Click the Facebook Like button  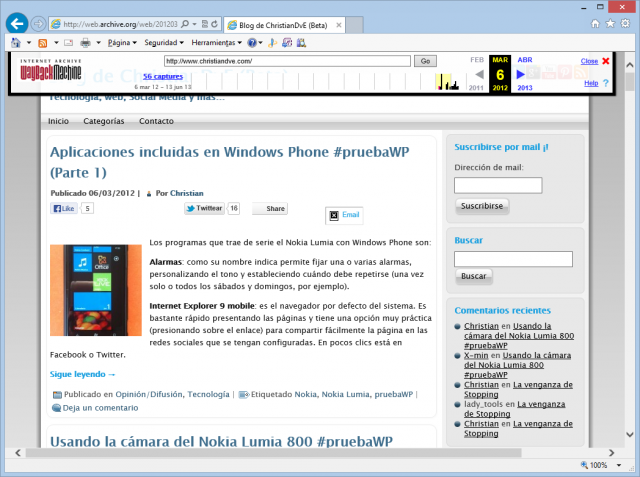click(x=64, y=209)
